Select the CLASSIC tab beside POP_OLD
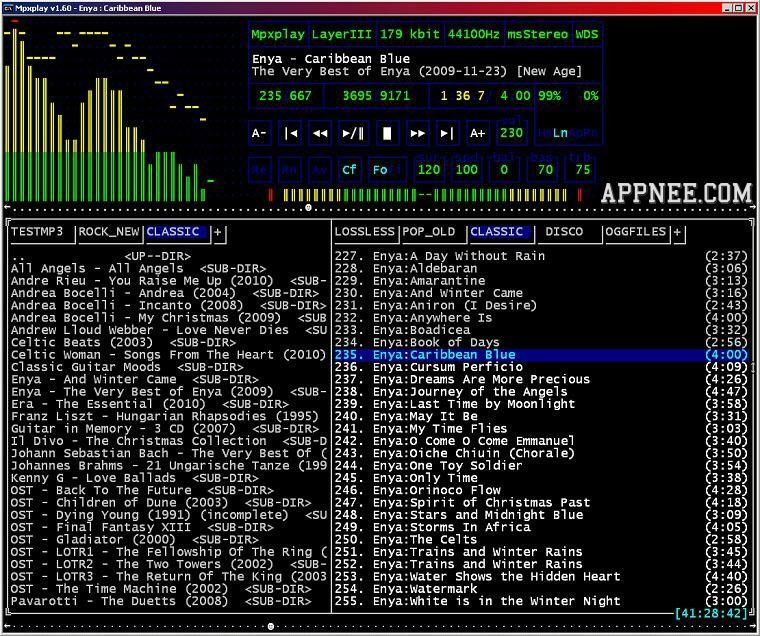The height and width of the screenshot is (636, 760). [x=500, y=232]
